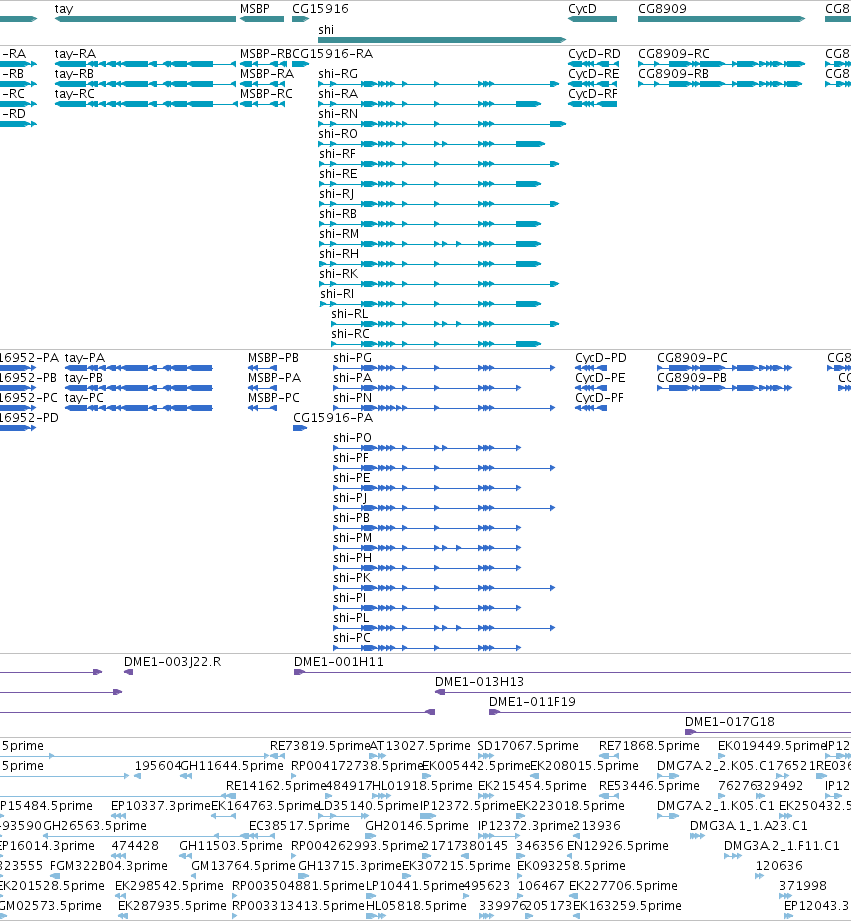The height and width of the screenshot is (921, 851).
Task: Click transcript tay-RB label
Action: (74, 74)
